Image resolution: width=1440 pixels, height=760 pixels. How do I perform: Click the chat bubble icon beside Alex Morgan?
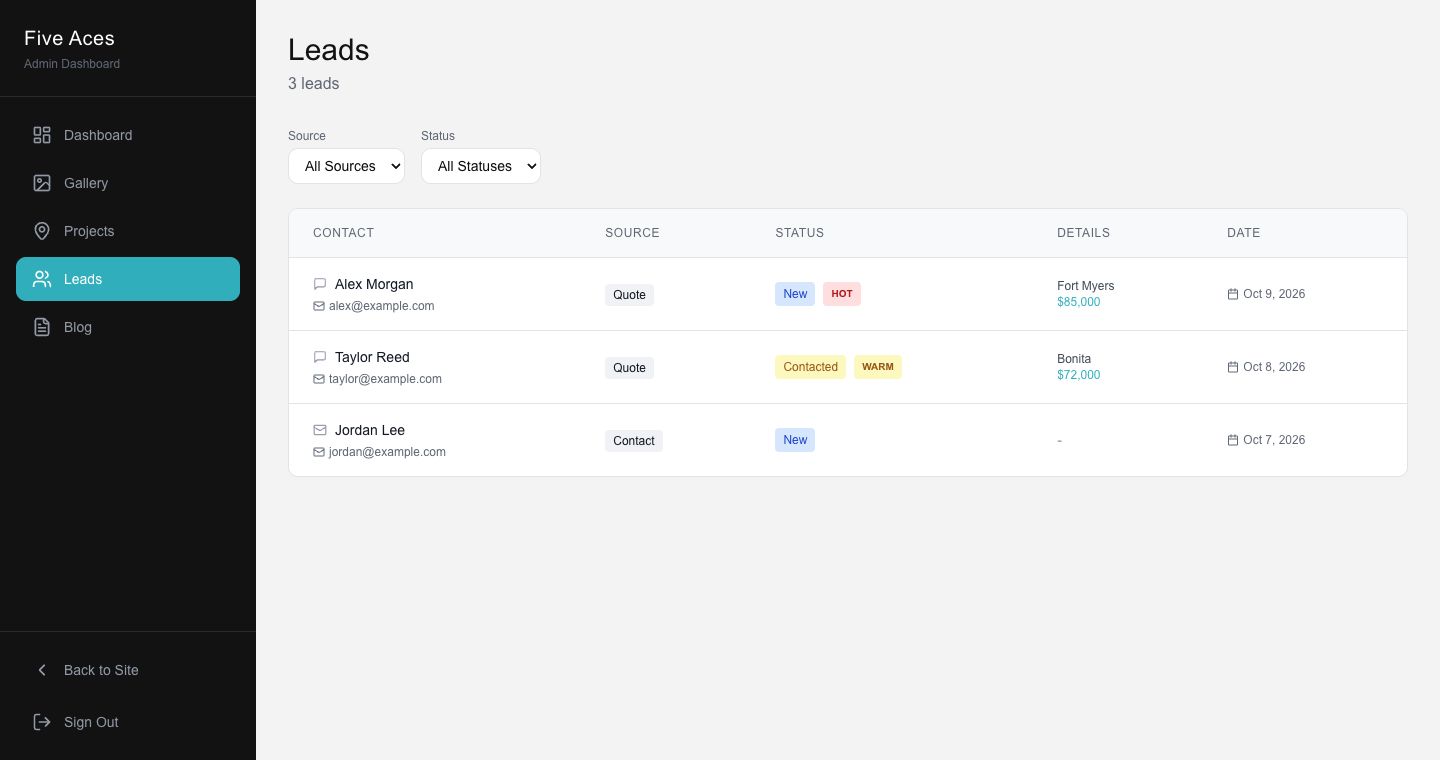pyautogui.click(x=320, y=284)
